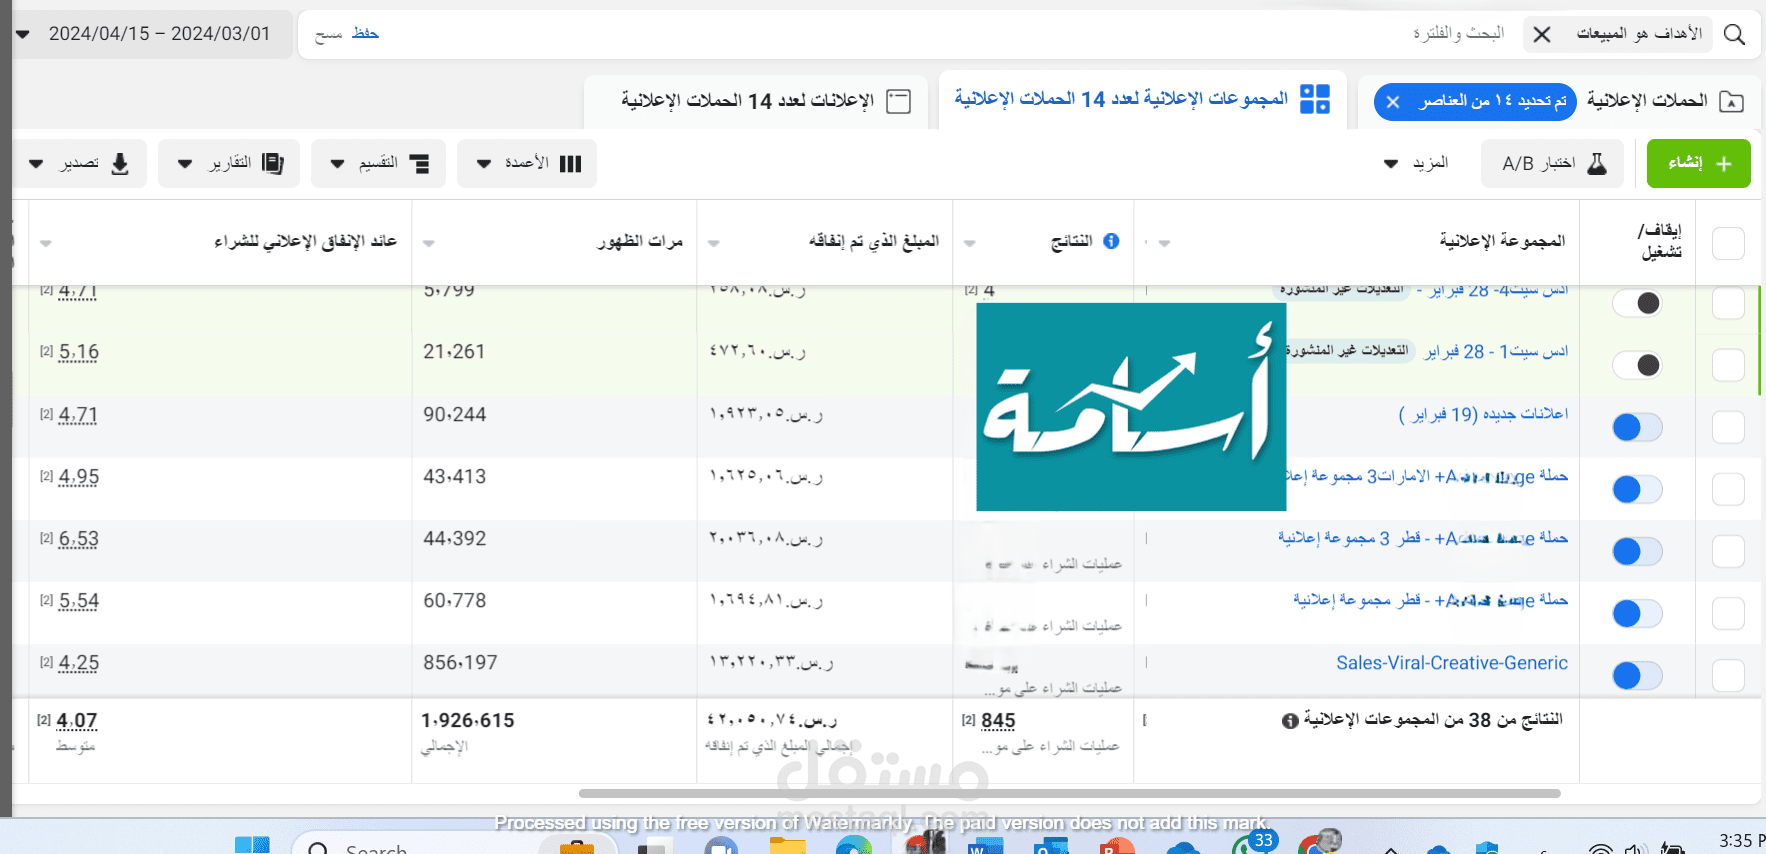Click total impressions 1,926,615

click(x=468, y=721)
